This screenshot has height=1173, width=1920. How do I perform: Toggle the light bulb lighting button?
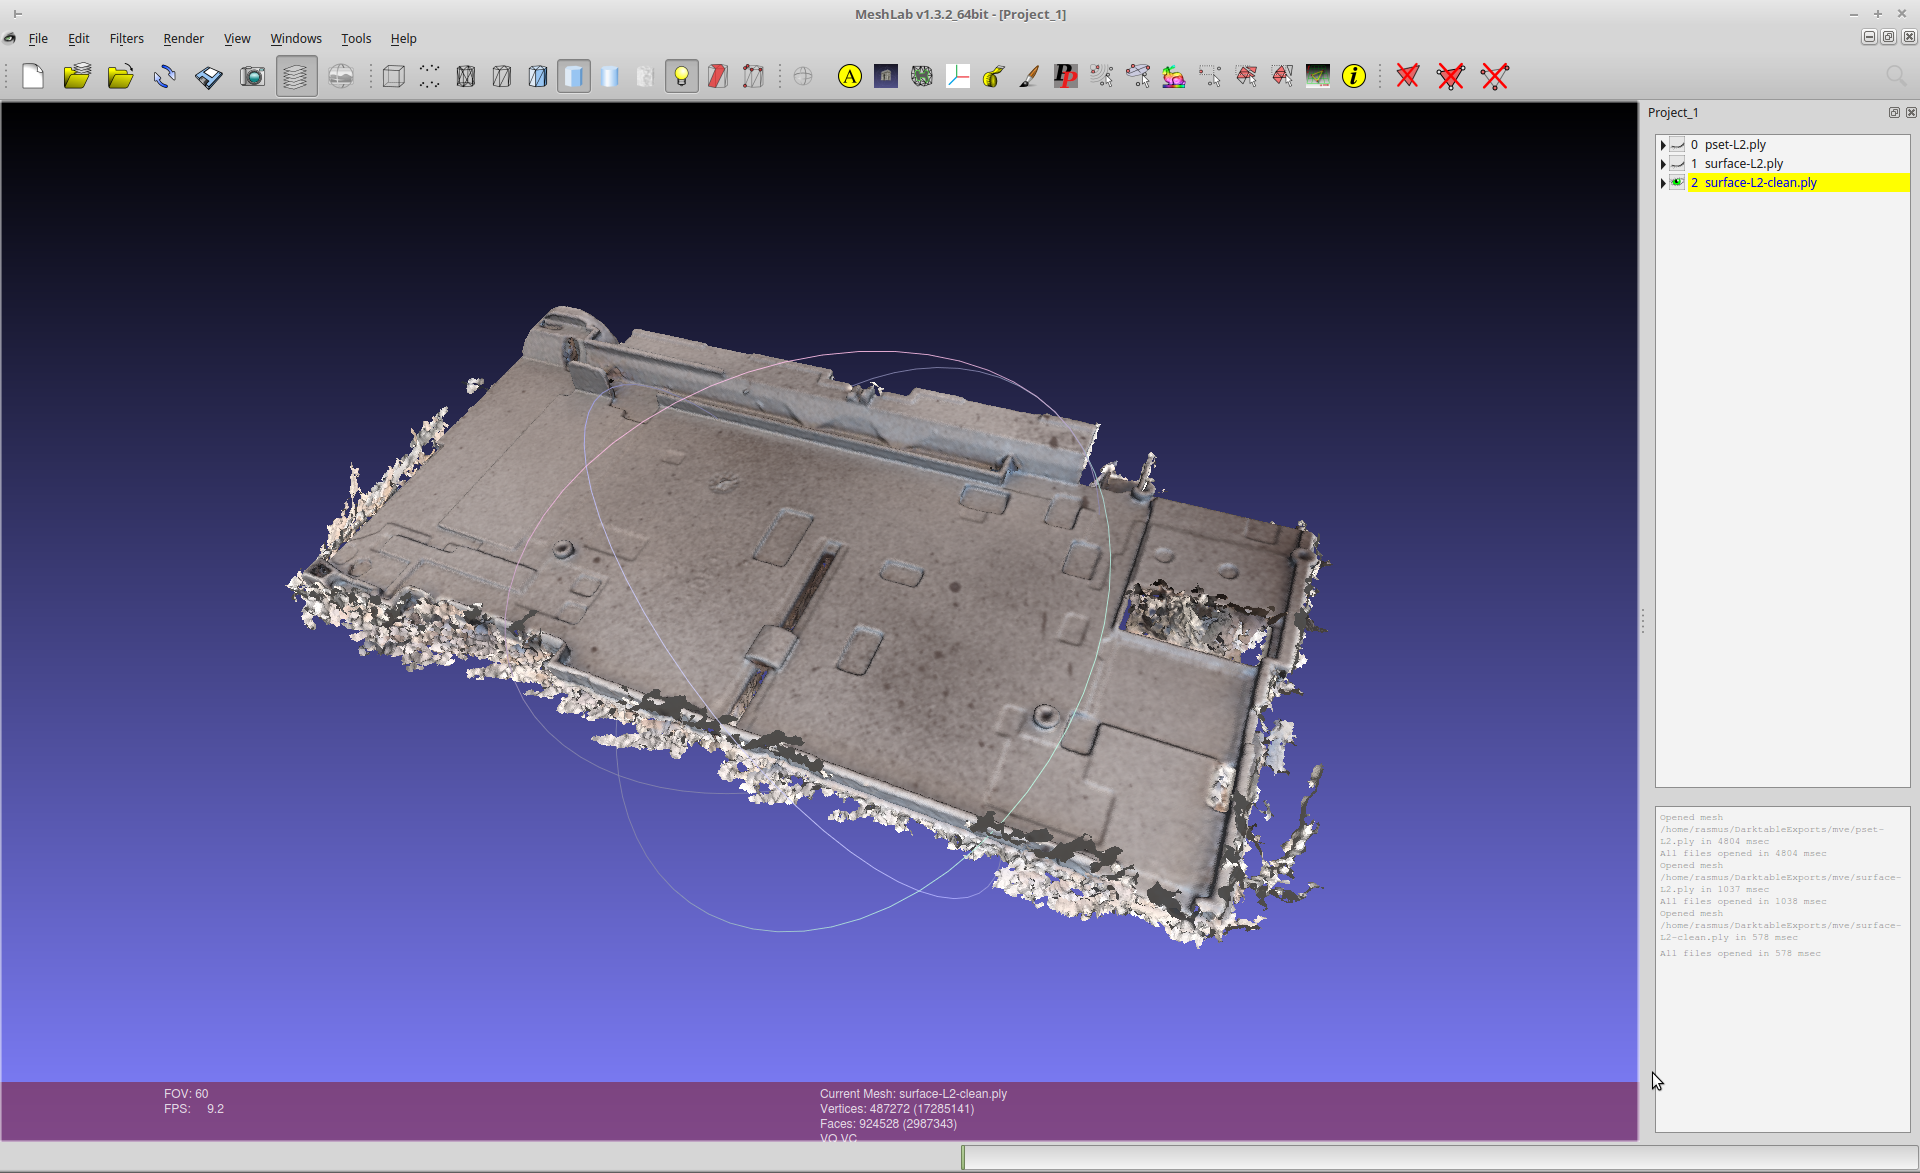click(681, 76)
